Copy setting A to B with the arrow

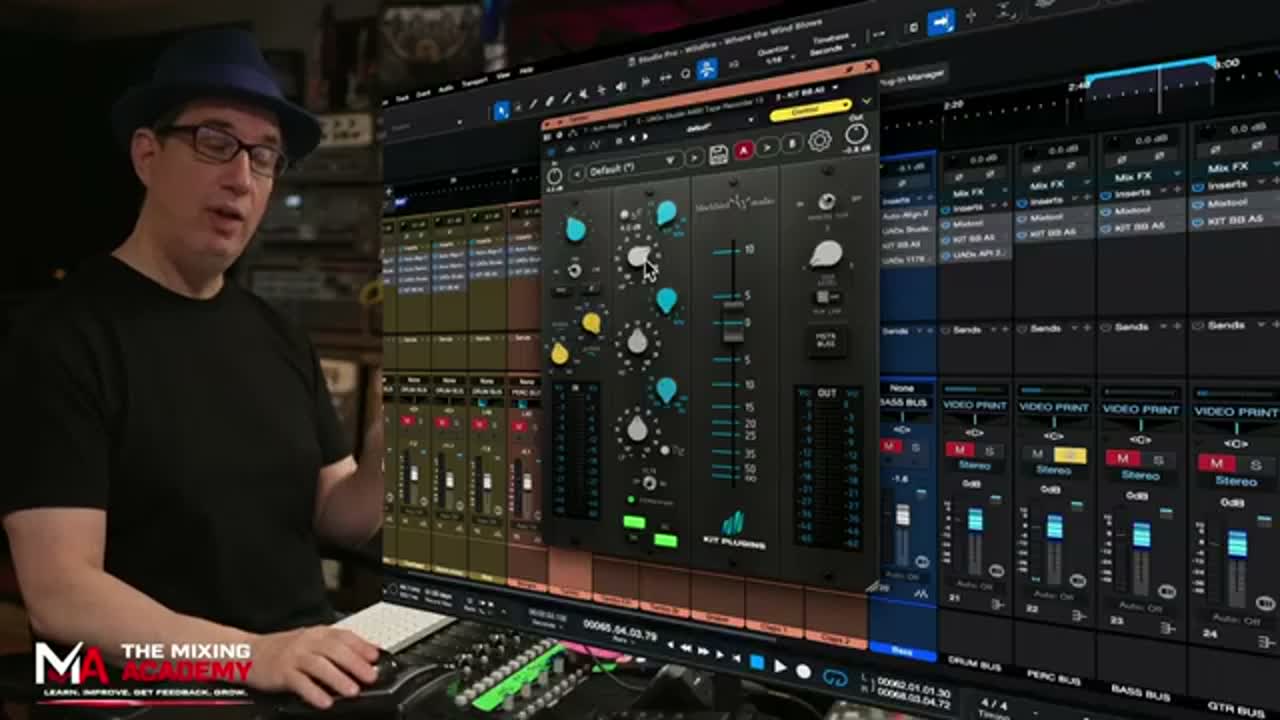[768, 147]
